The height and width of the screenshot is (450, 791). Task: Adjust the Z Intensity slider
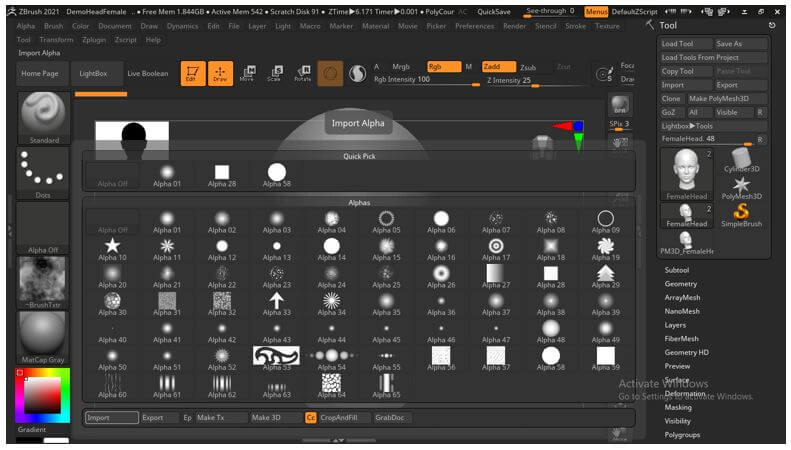[x=534, y=81]
